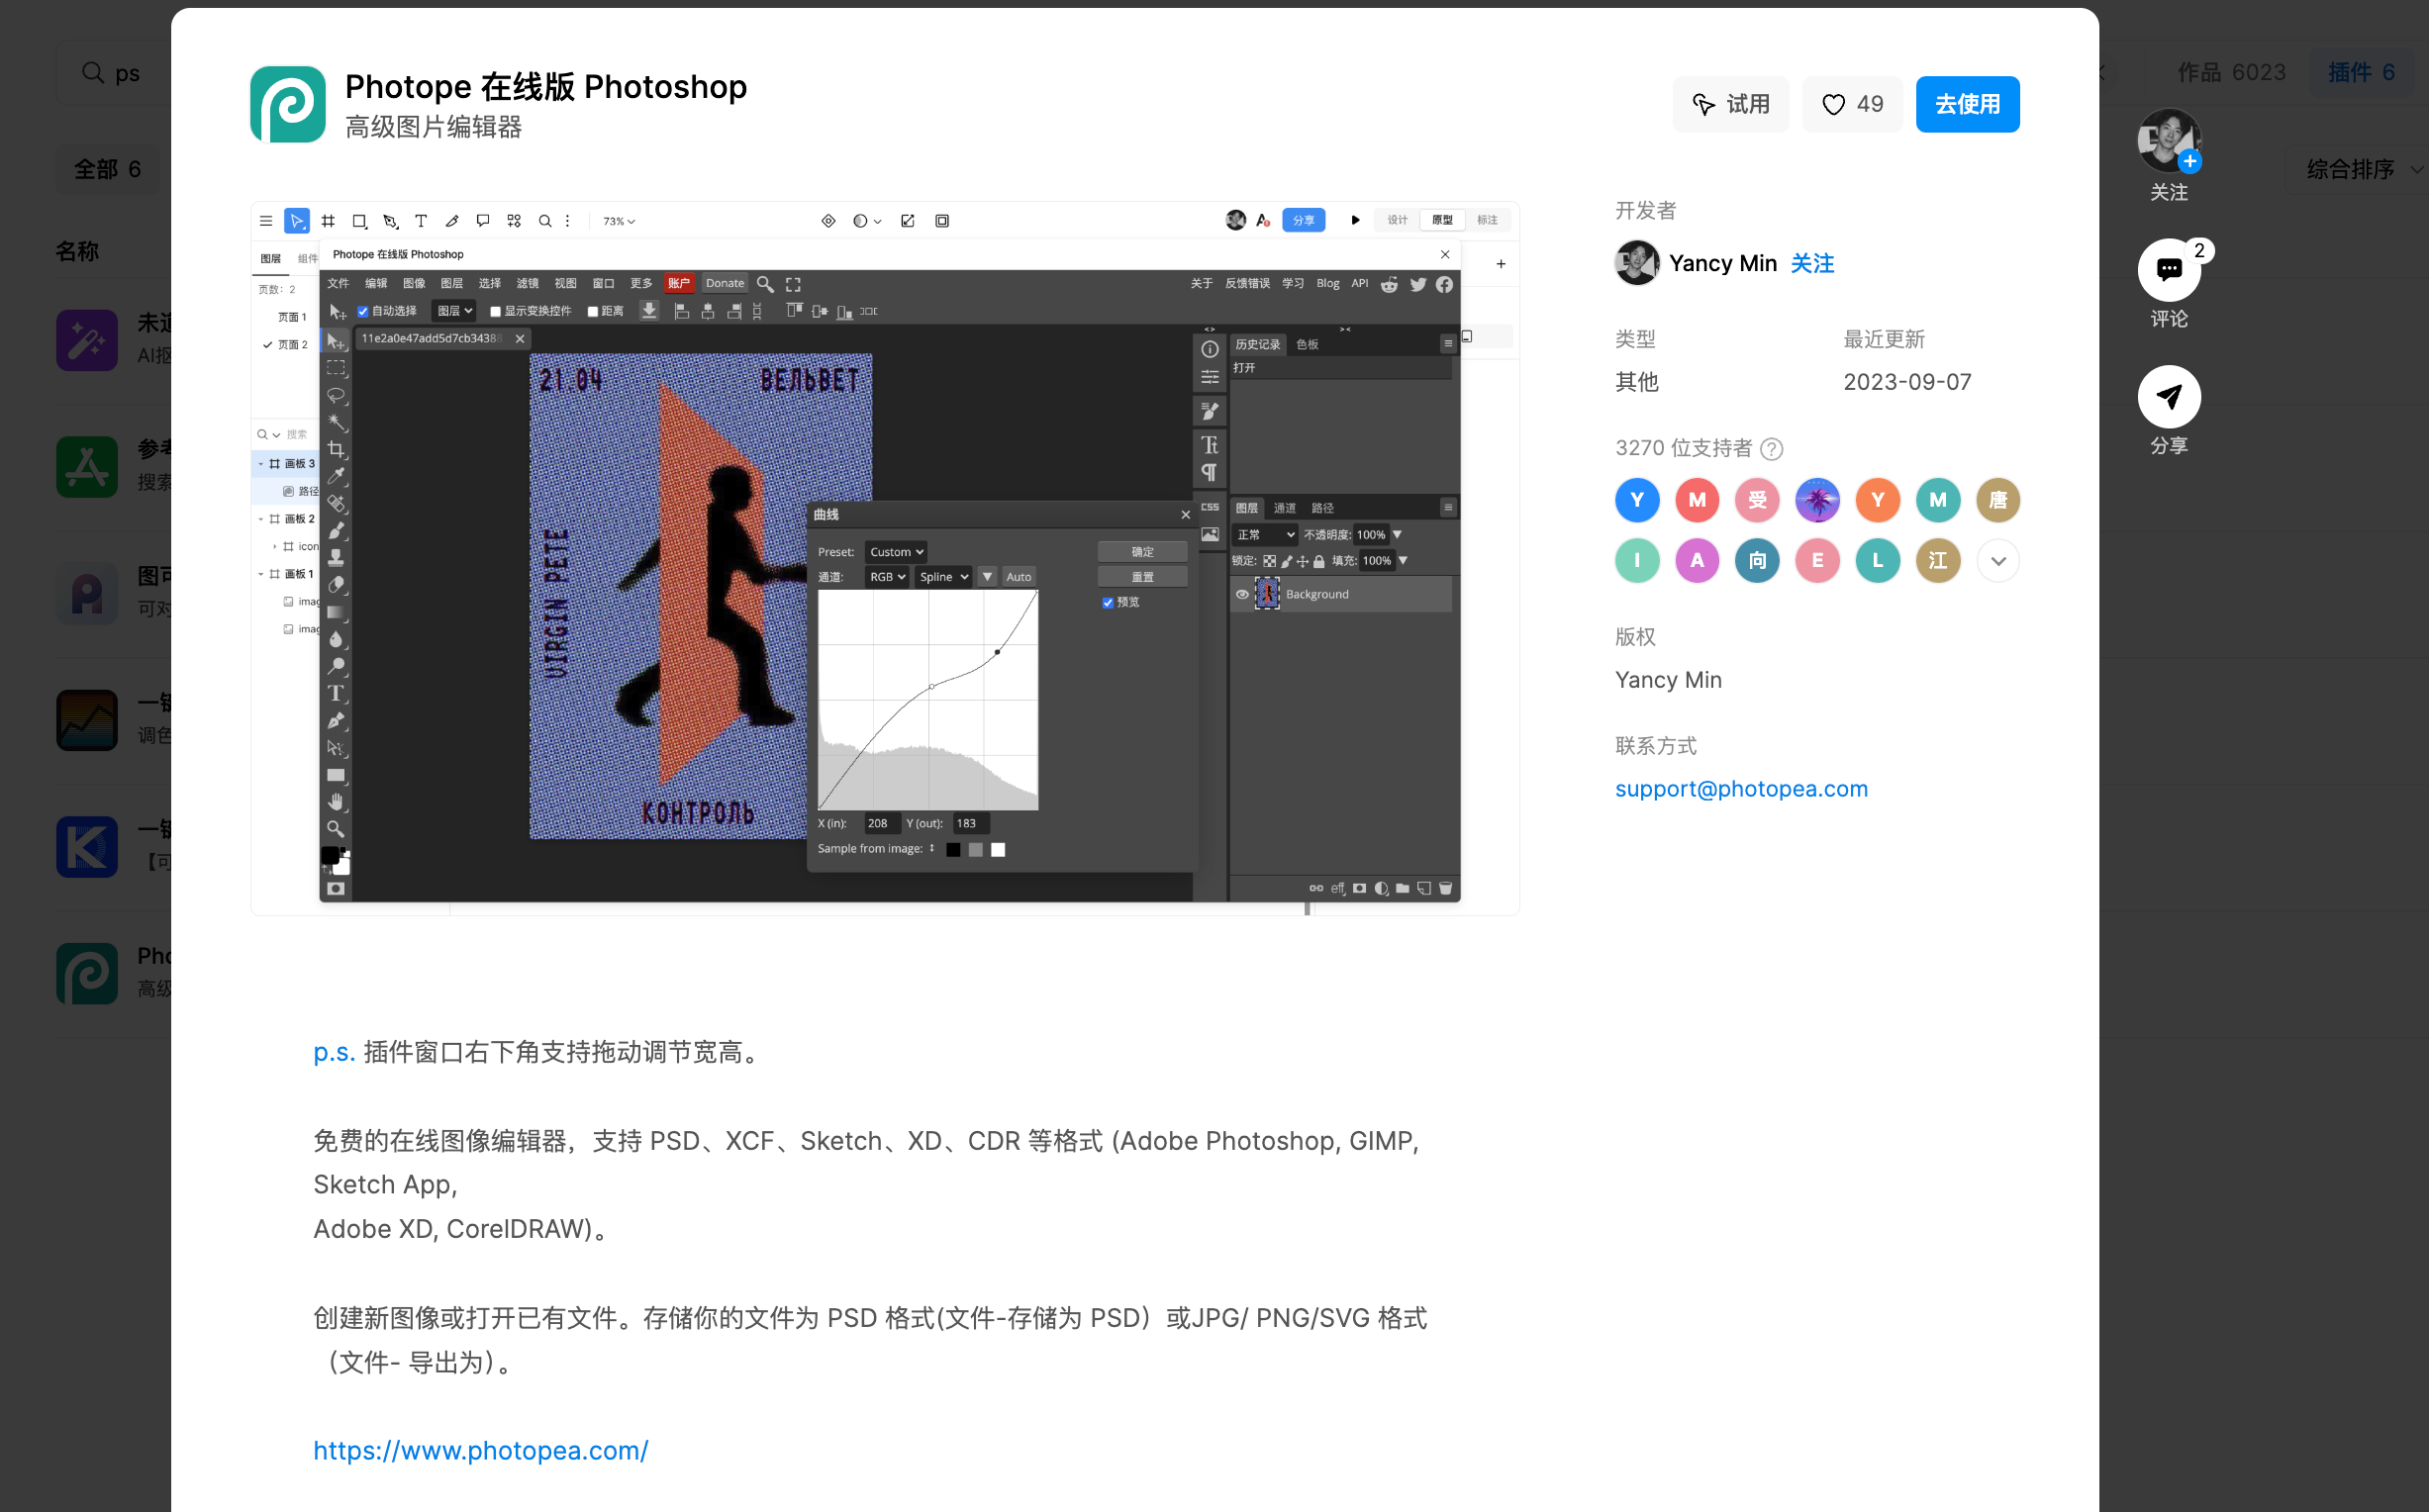Open the Facebook icon link in Photopea
This screenshot has height=1512, width=2429.
pos(1444,284)
